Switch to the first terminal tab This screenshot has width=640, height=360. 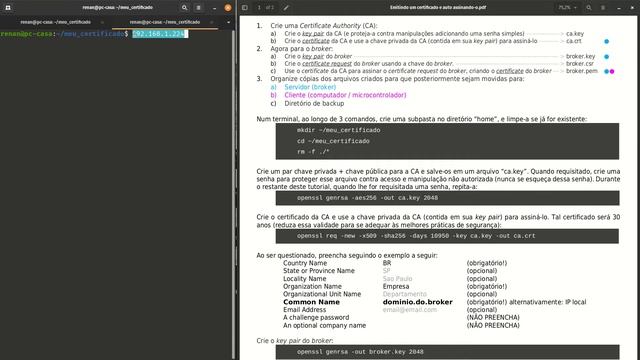coord(56,22)
